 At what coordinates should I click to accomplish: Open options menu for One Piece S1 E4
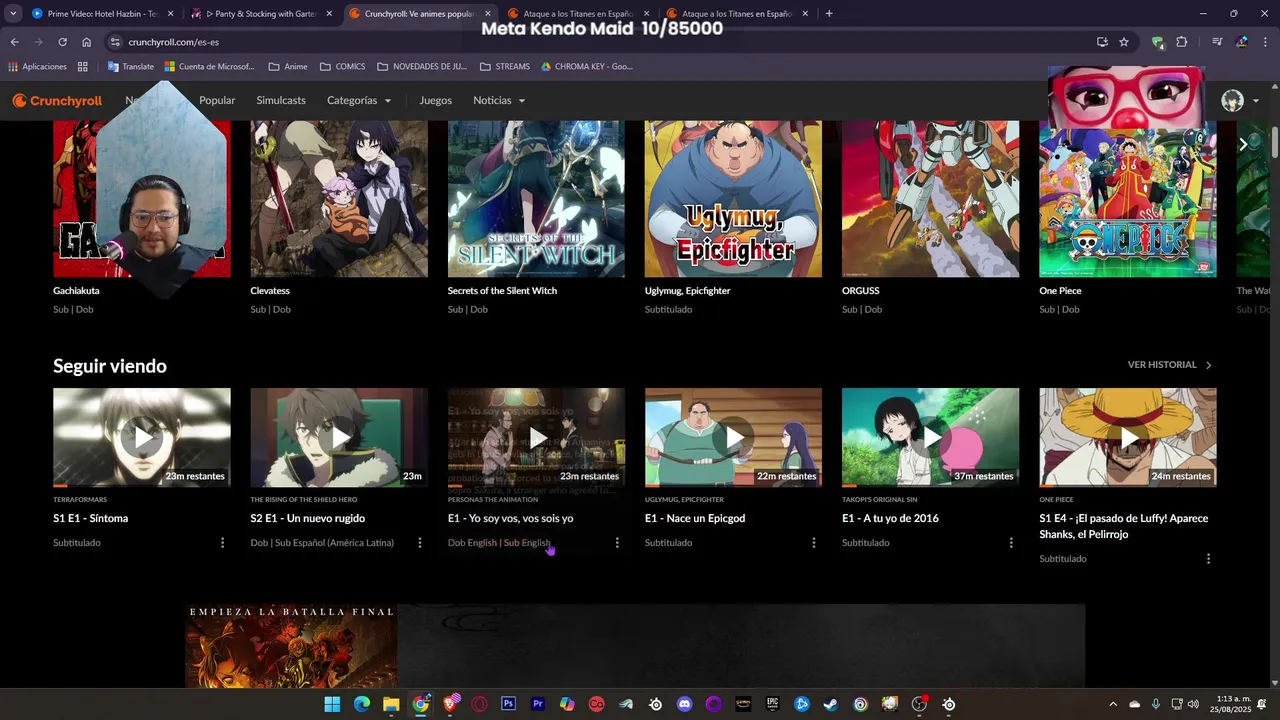(1208, 559)
